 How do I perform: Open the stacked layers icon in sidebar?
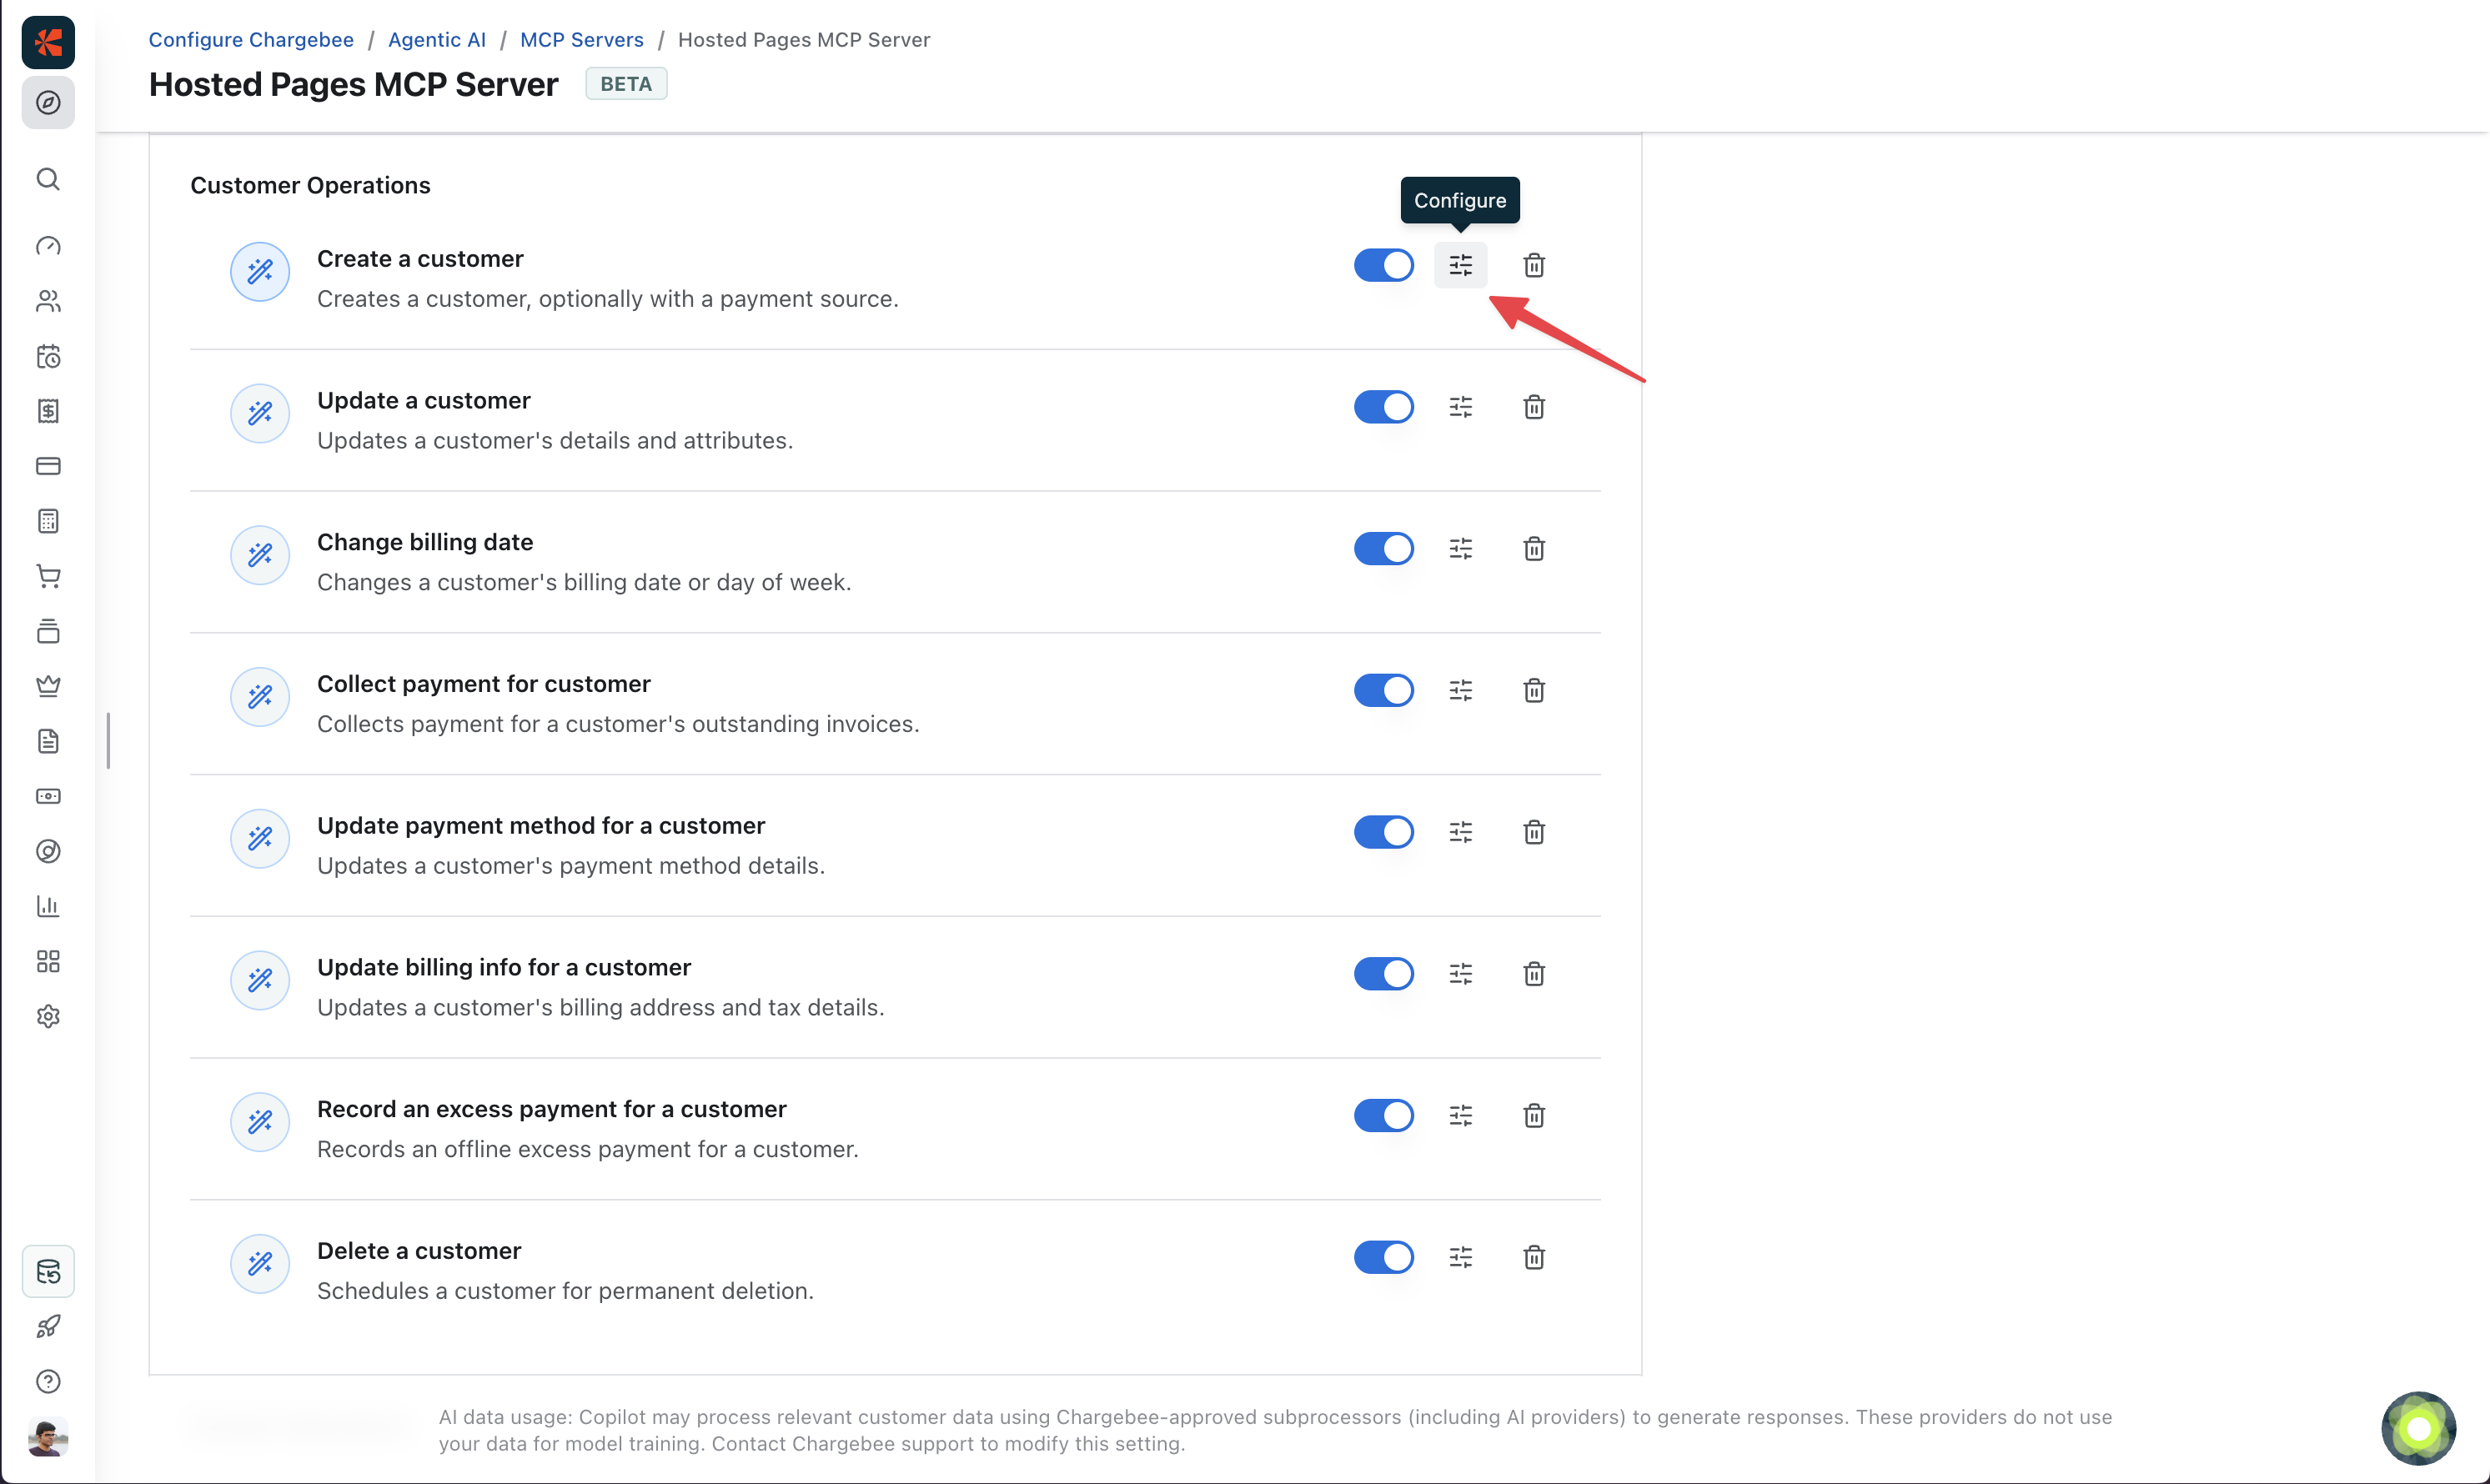point(48,631)
